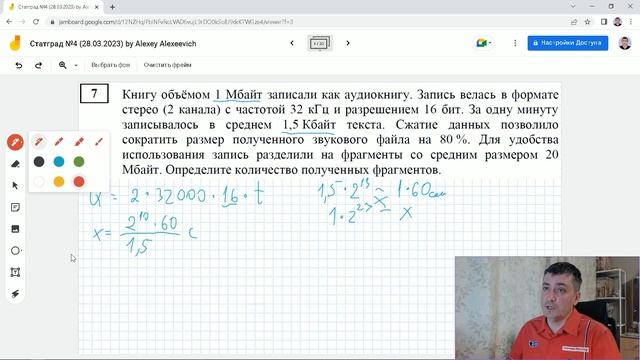This screenshot has height=360, width=640.
Task: Choose the marker brush type
Action: (x=59, y=142)
